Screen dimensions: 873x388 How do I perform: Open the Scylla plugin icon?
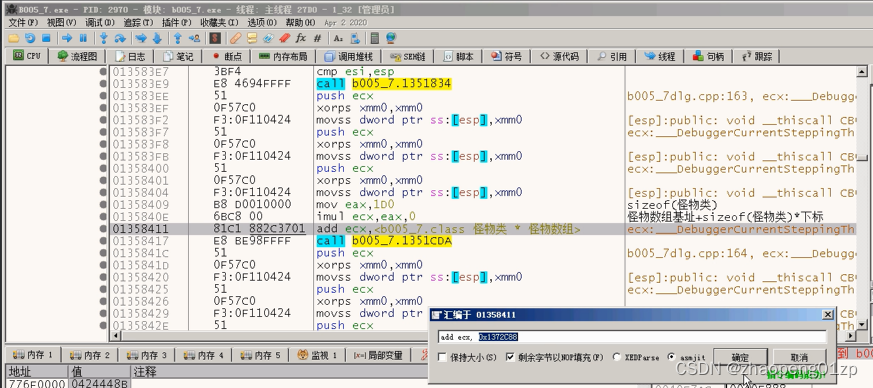pyautogui.click(x=215, y=38)
